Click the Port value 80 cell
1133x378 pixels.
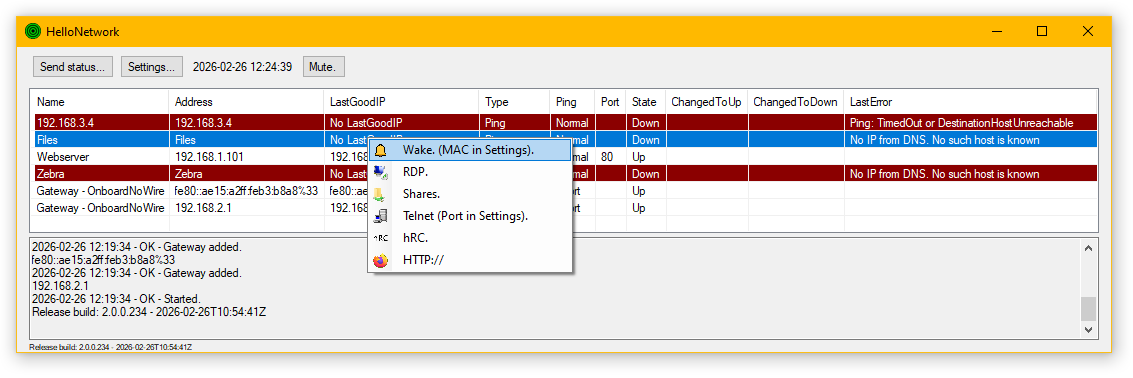coord(610,156)
